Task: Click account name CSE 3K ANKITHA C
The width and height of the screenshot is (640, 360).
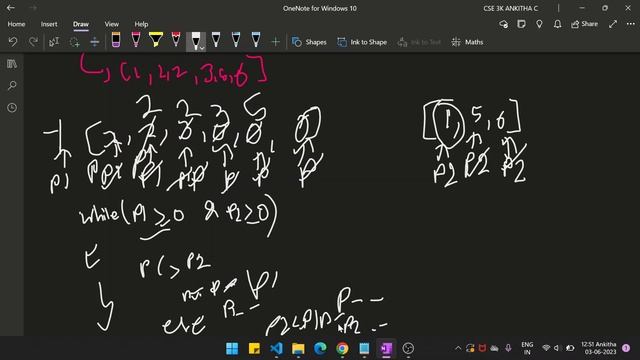Action: click(510, 8)
